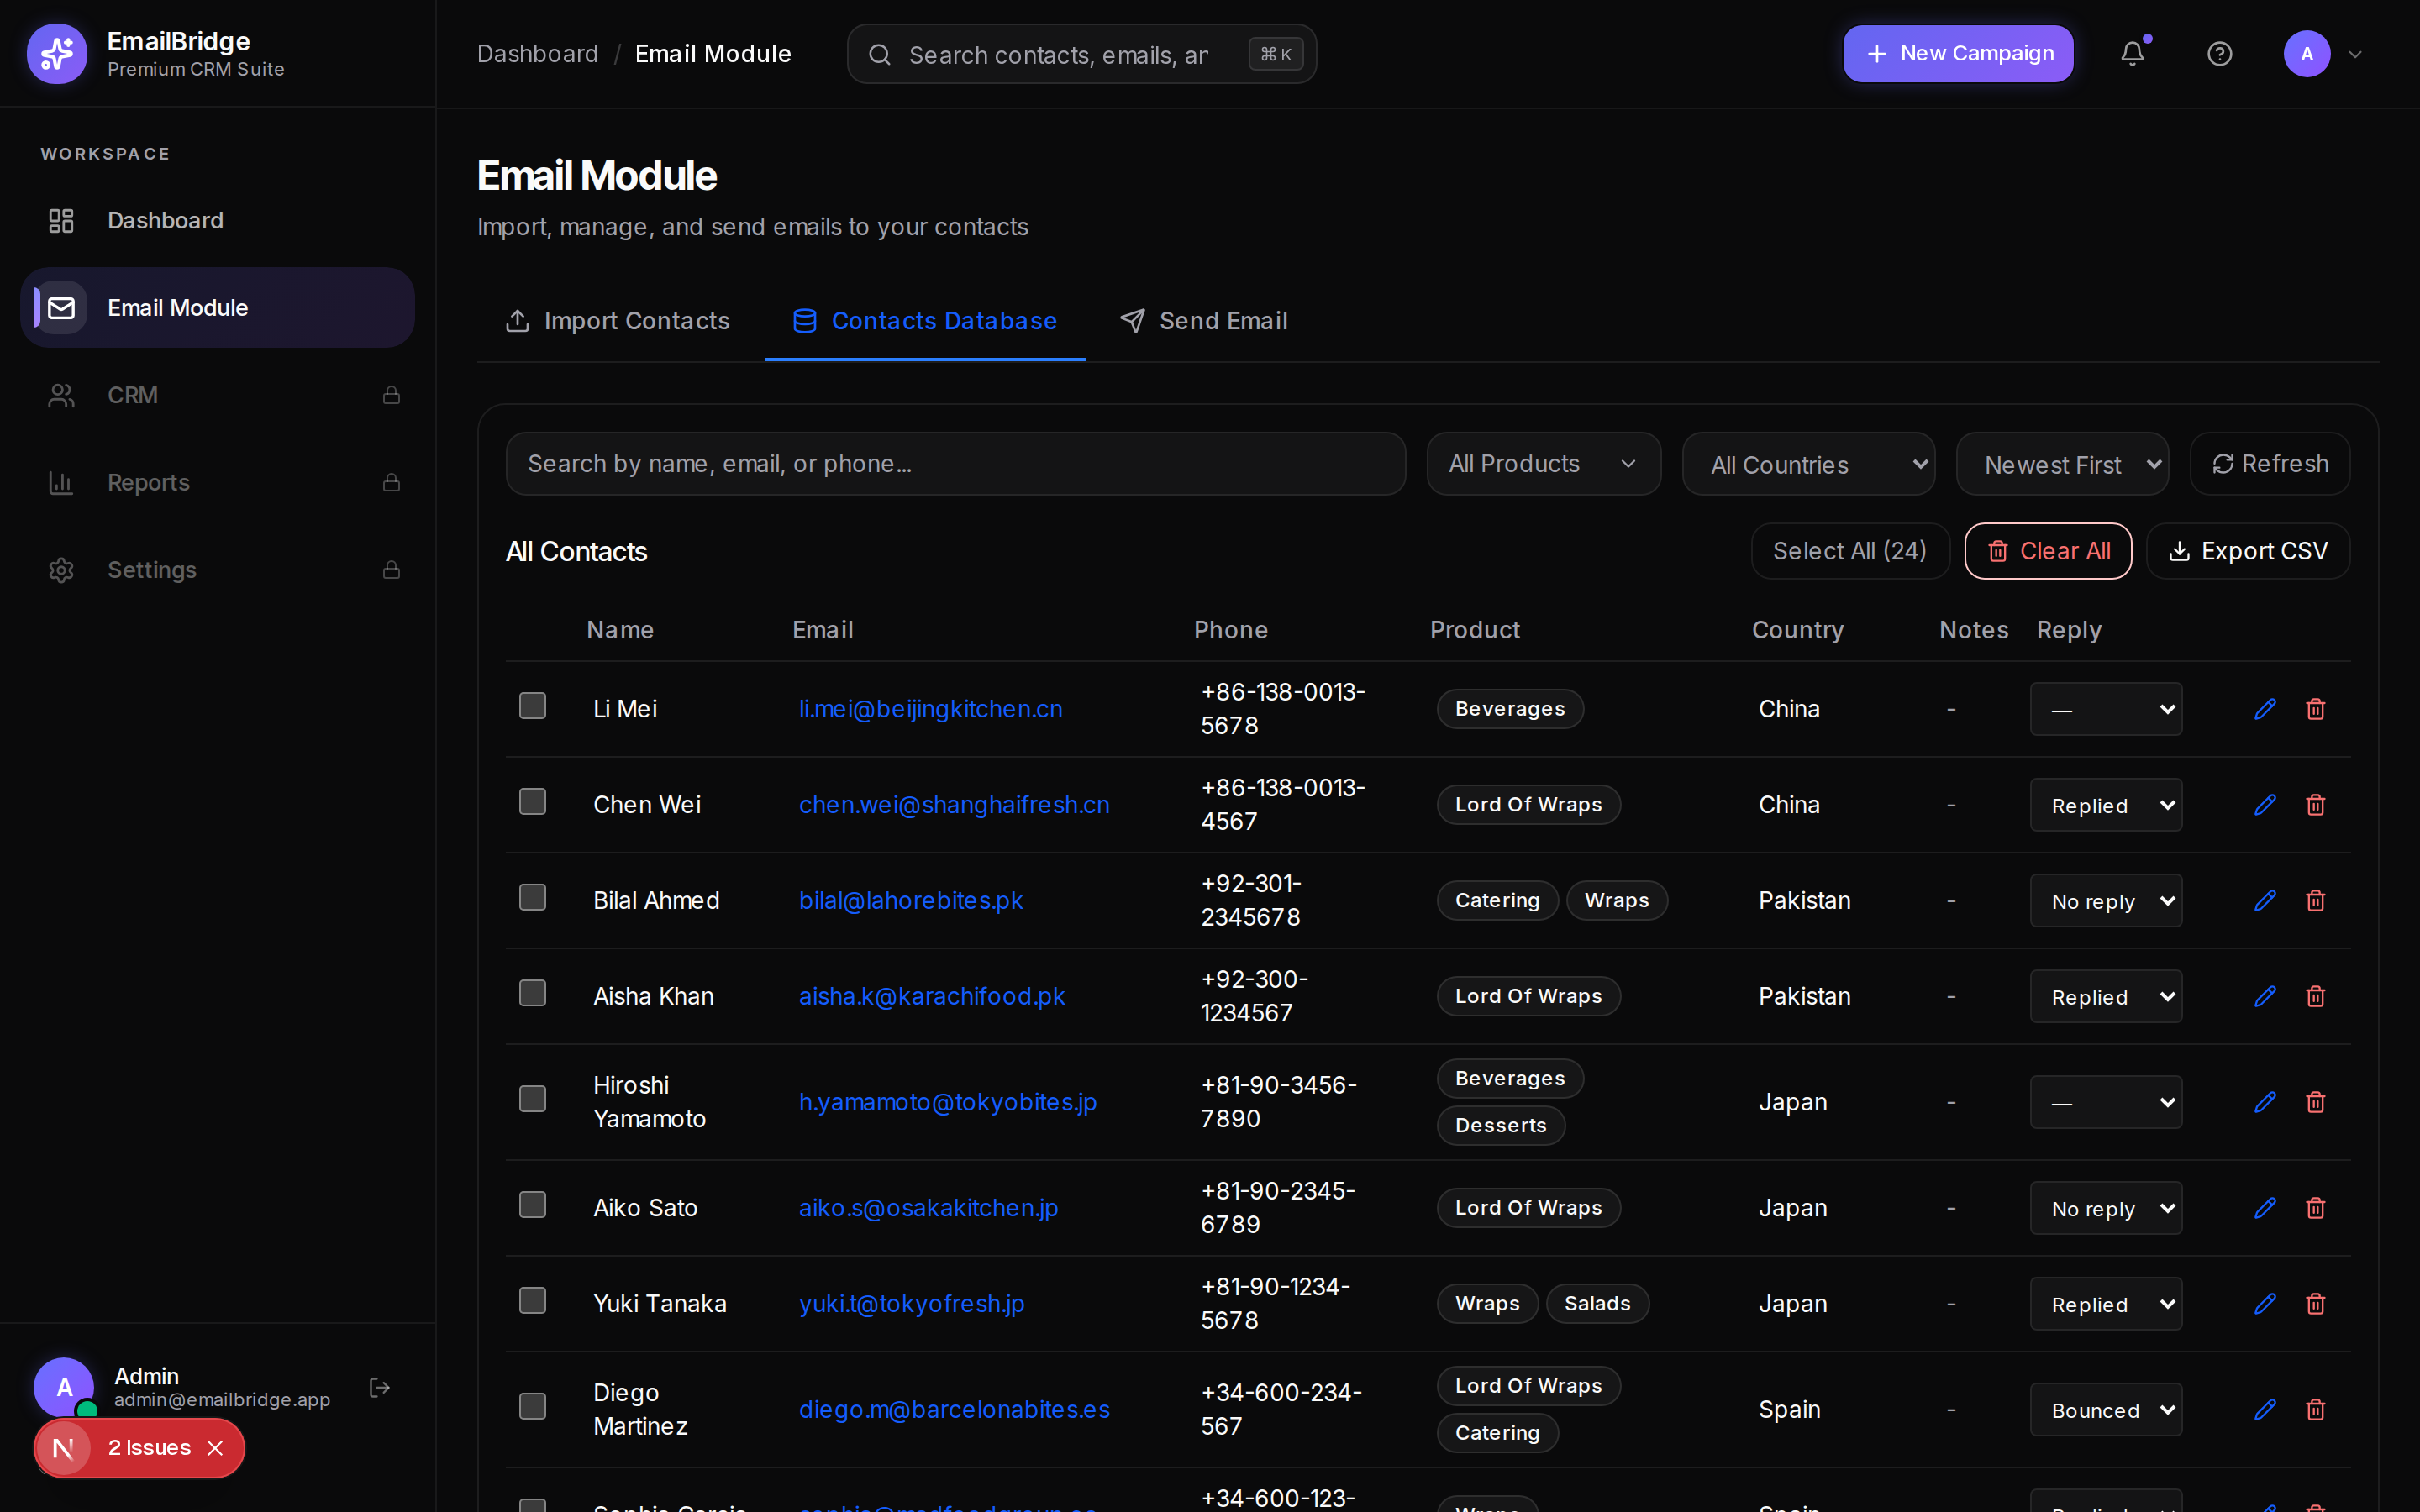
Task: Delete the Hiroshi Yamamoto contact
Action: (x=2315, y=1102)
